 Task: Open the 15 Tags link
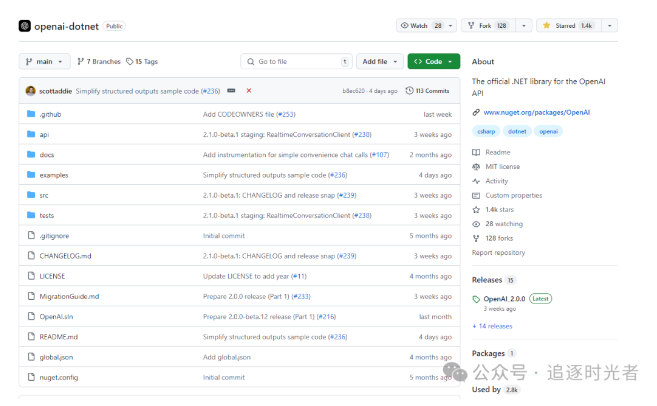point(142,62)
